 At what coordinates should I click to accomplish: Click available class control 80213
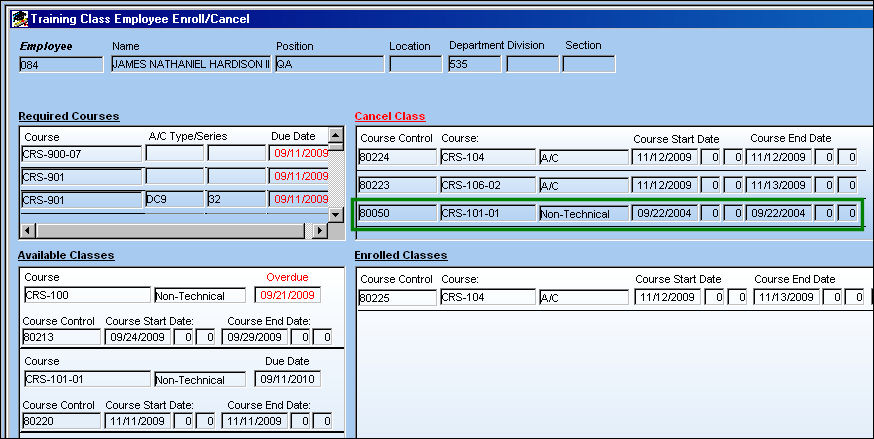click(61, 337)
